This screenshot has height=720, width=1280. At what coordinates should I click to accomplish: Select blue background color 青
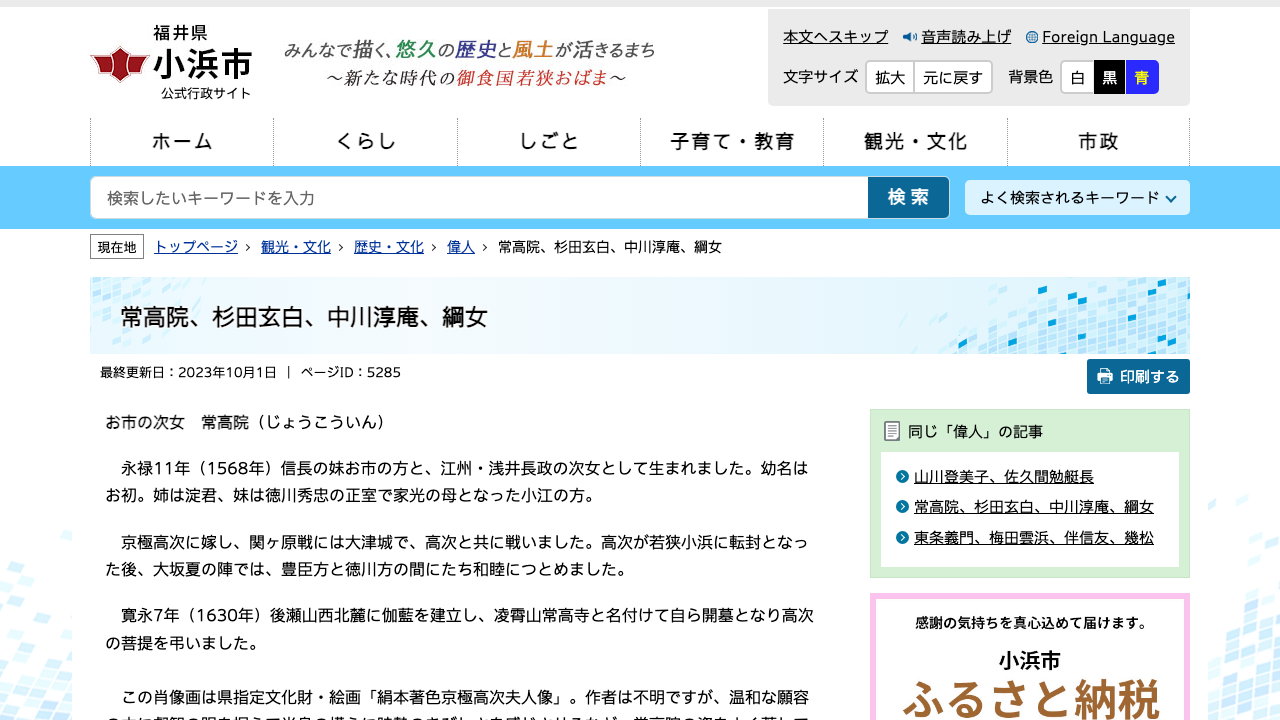[x=1142, y=77]
